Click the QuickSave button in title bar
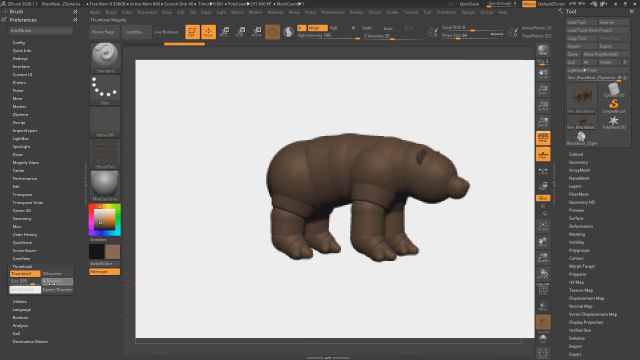 (469, 4)
